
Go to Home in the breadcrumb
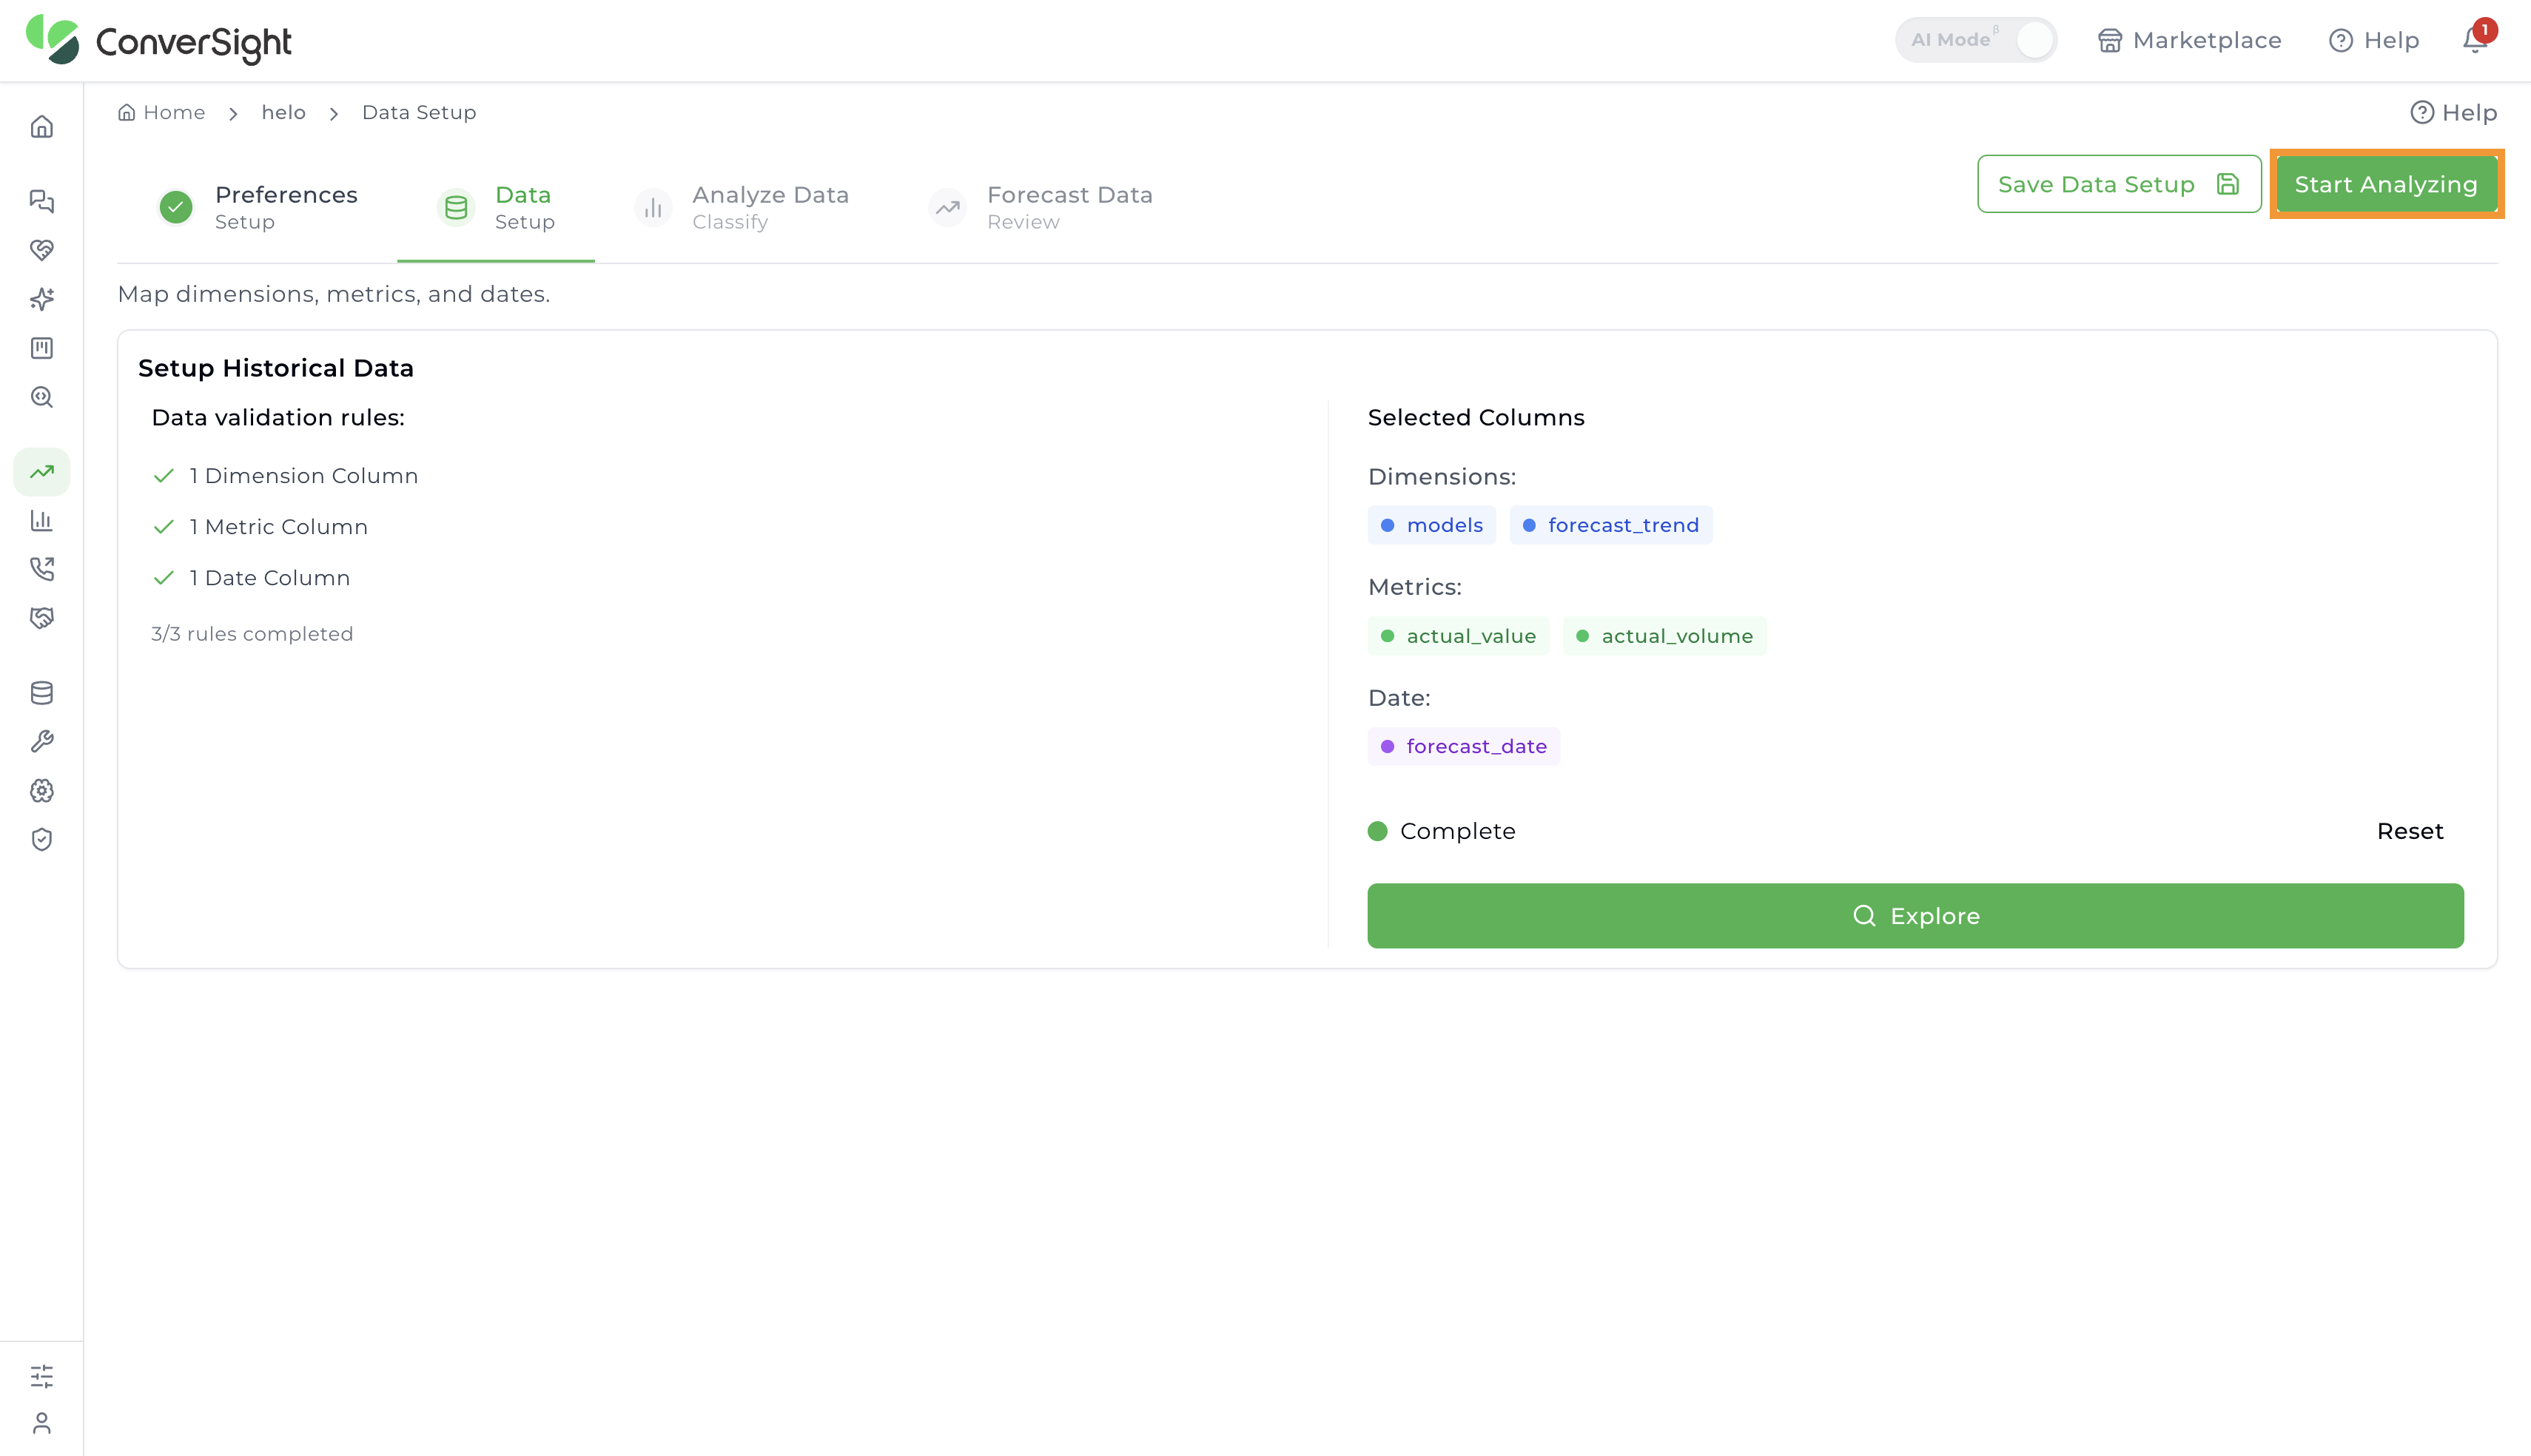(161, 112)
